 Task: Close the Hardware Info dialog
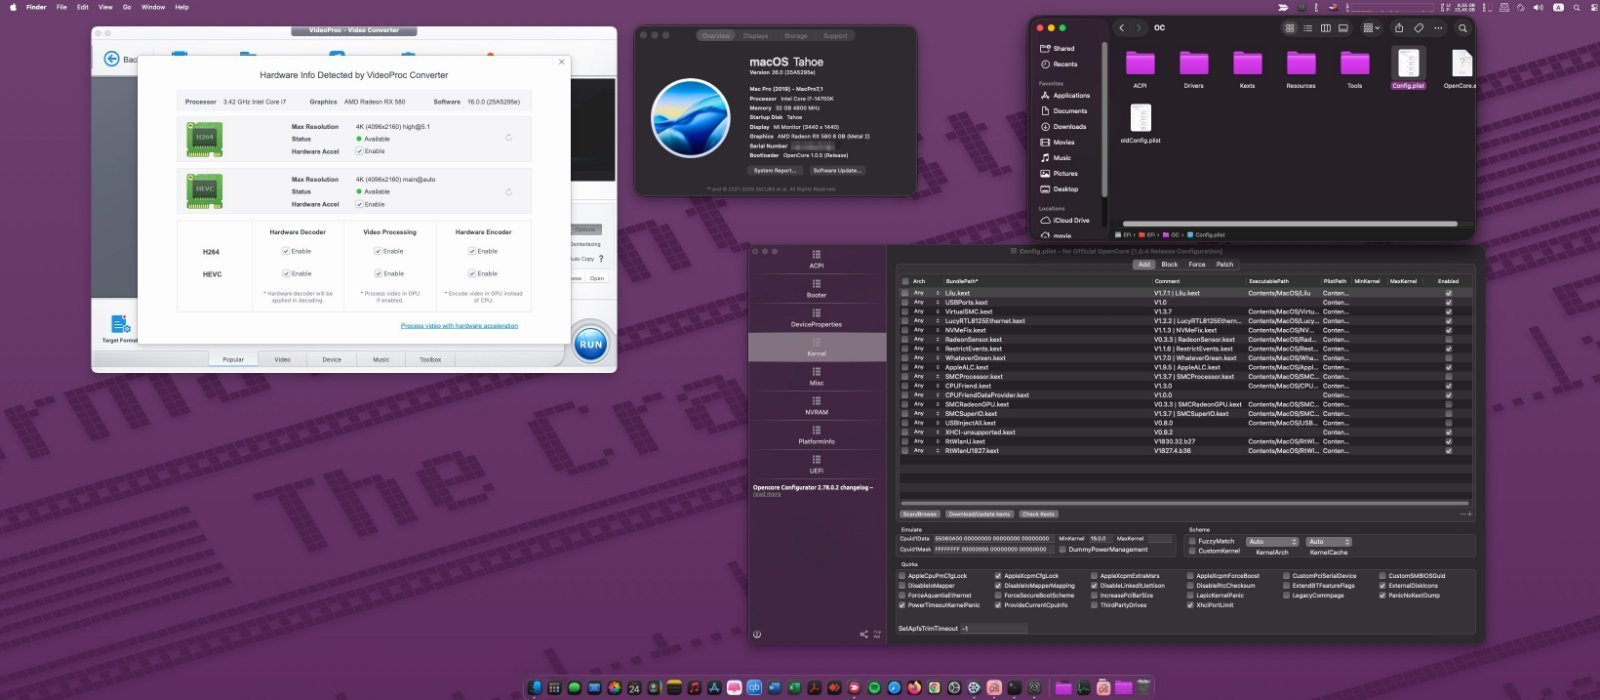pos(561,62)
